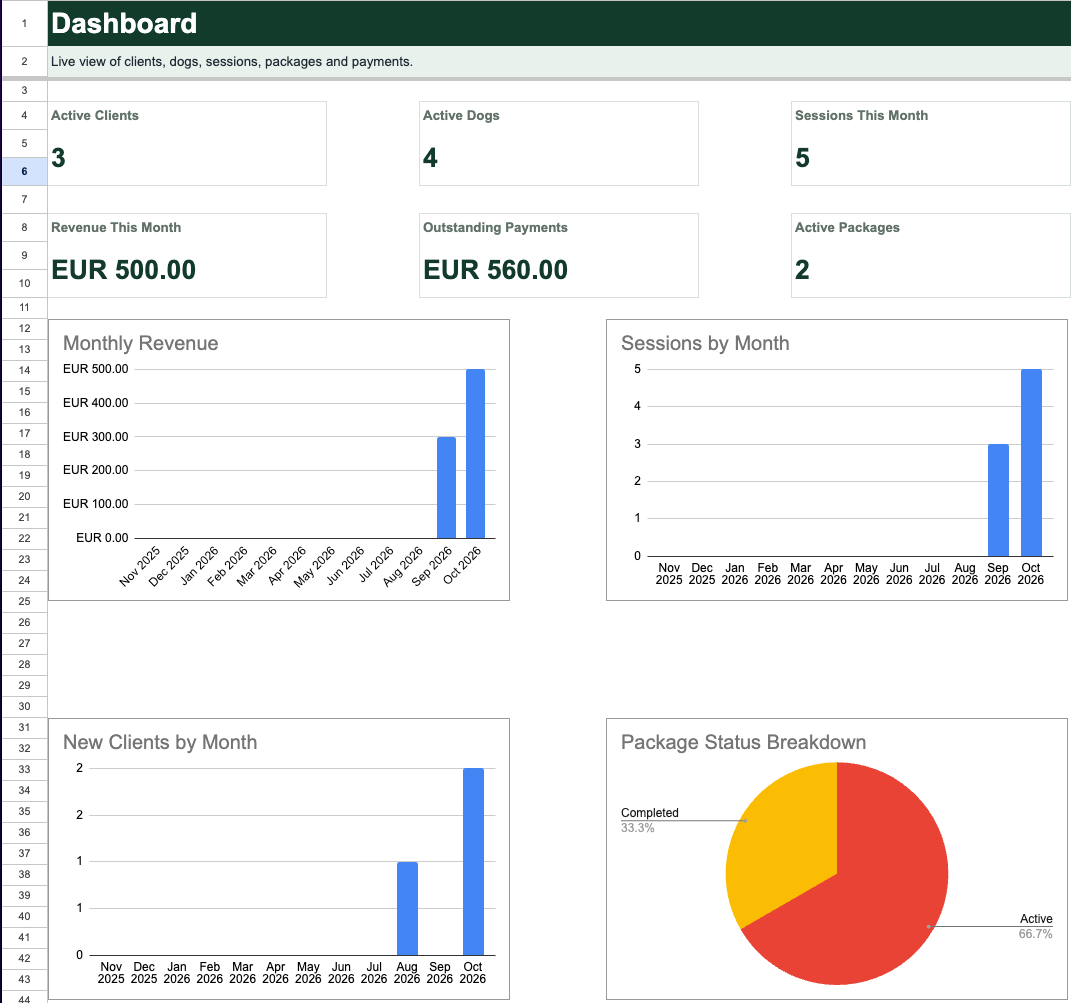Image resolution: width=1071 pixels, height=1003 pixels.
Task: Select row 1 via its row header
Action: [24, 23]
